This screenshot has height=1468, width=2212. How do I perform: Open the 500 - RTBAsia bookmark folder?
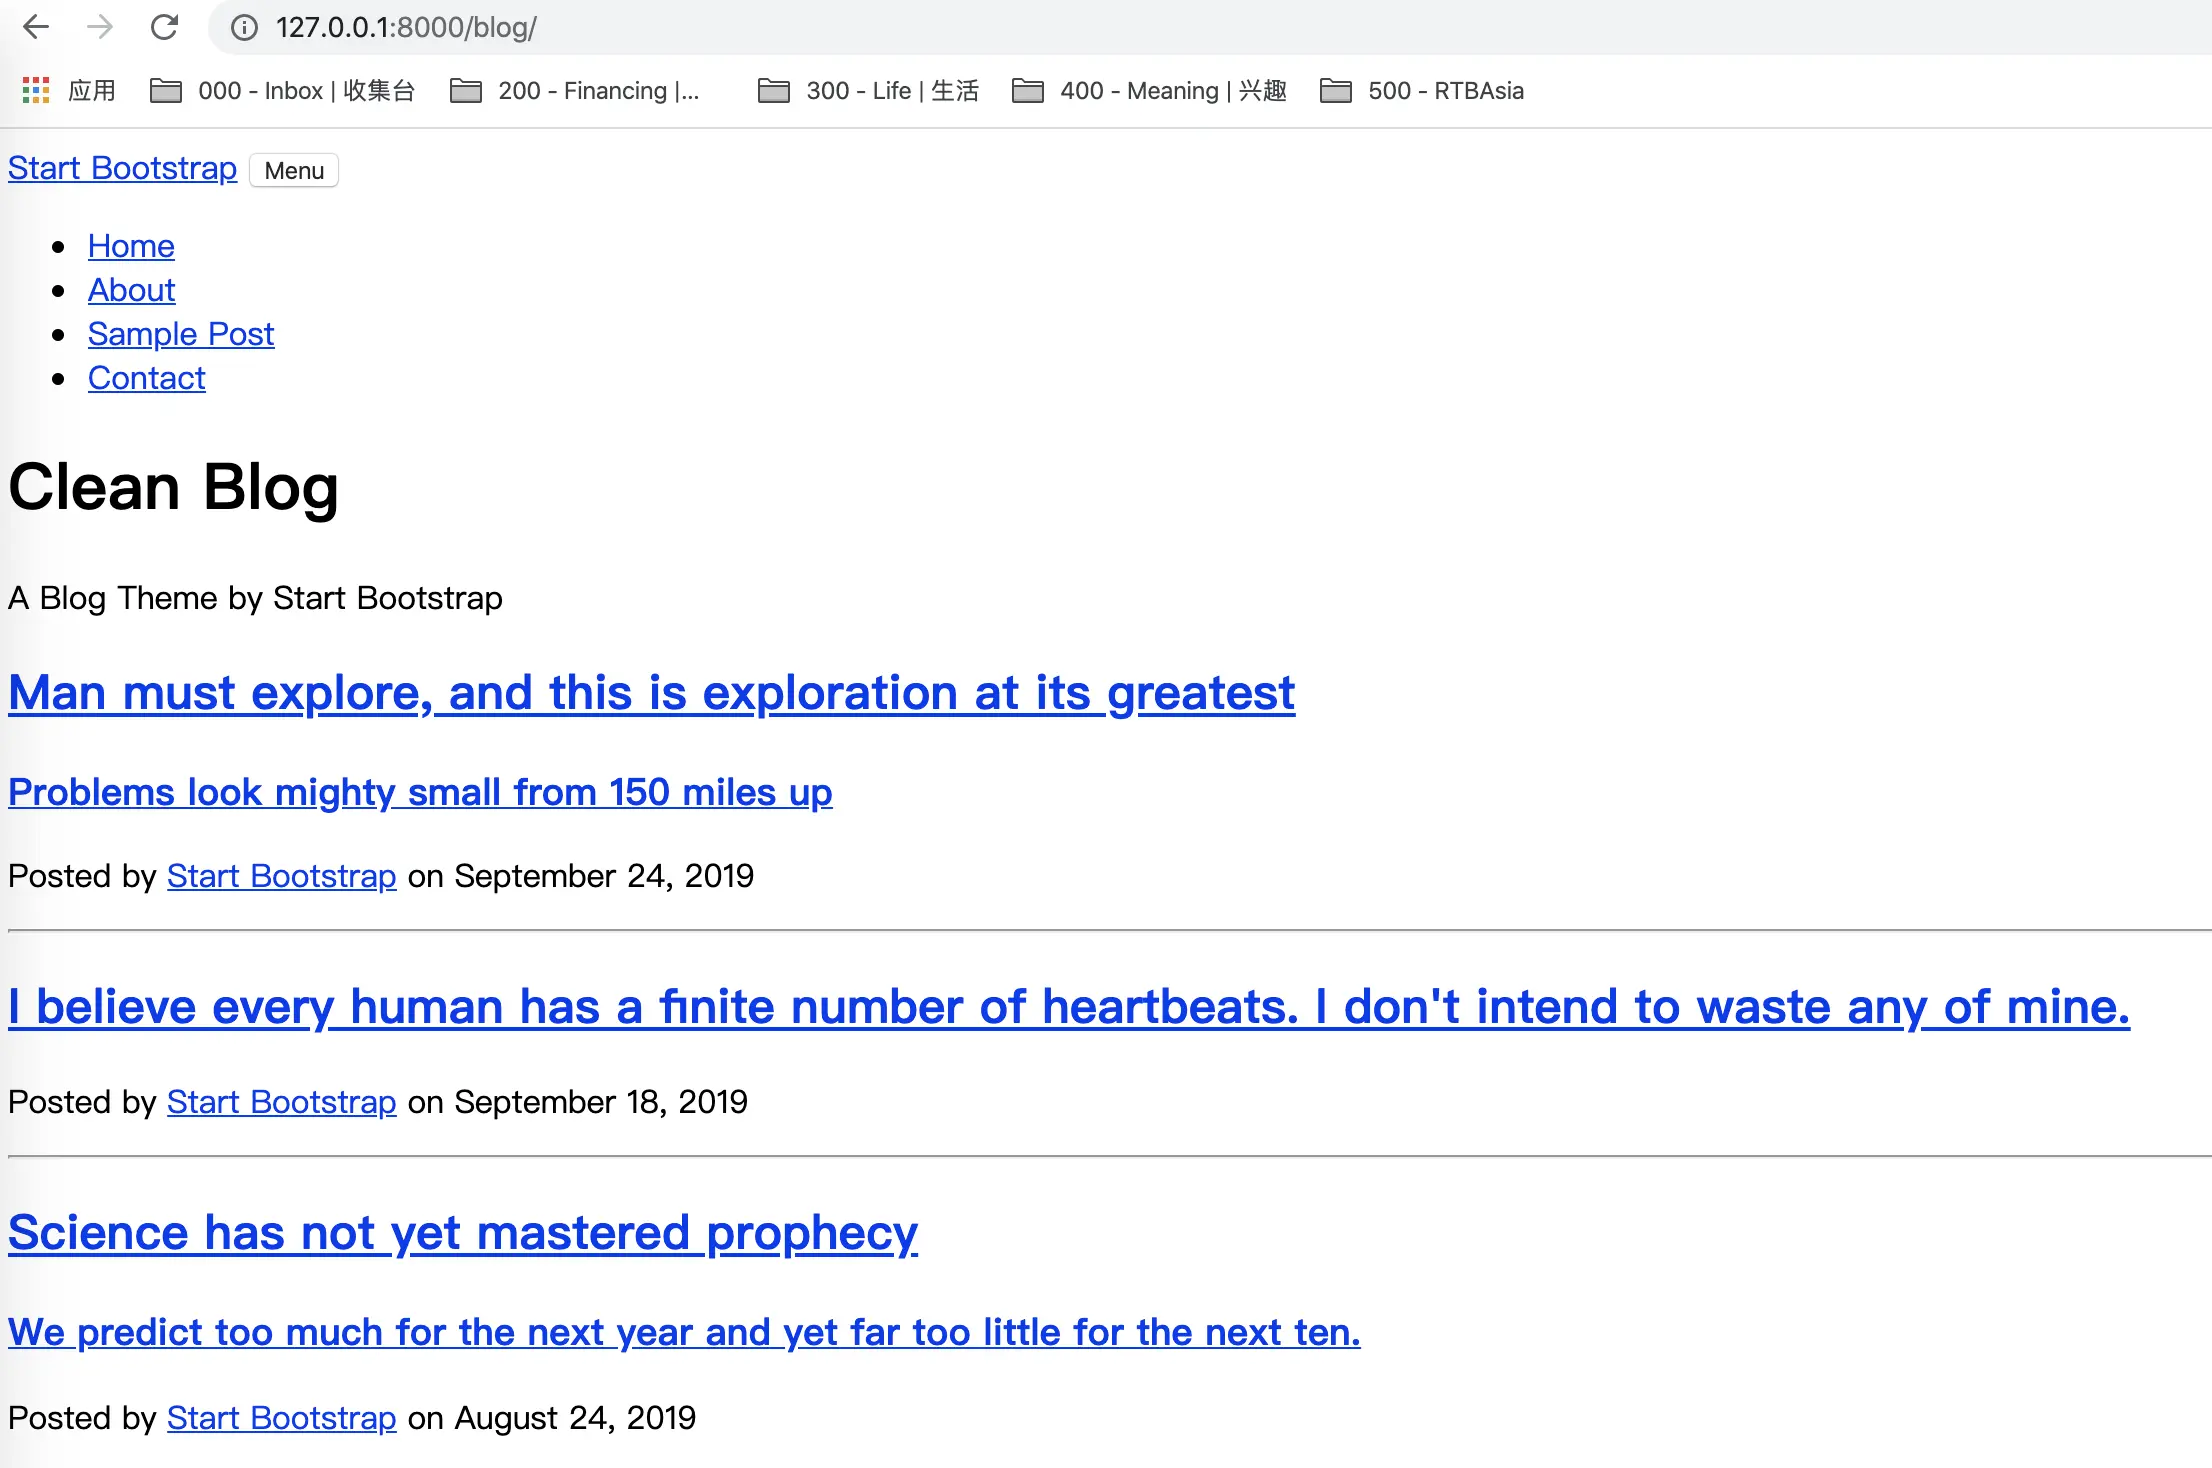click(1422, 91)
